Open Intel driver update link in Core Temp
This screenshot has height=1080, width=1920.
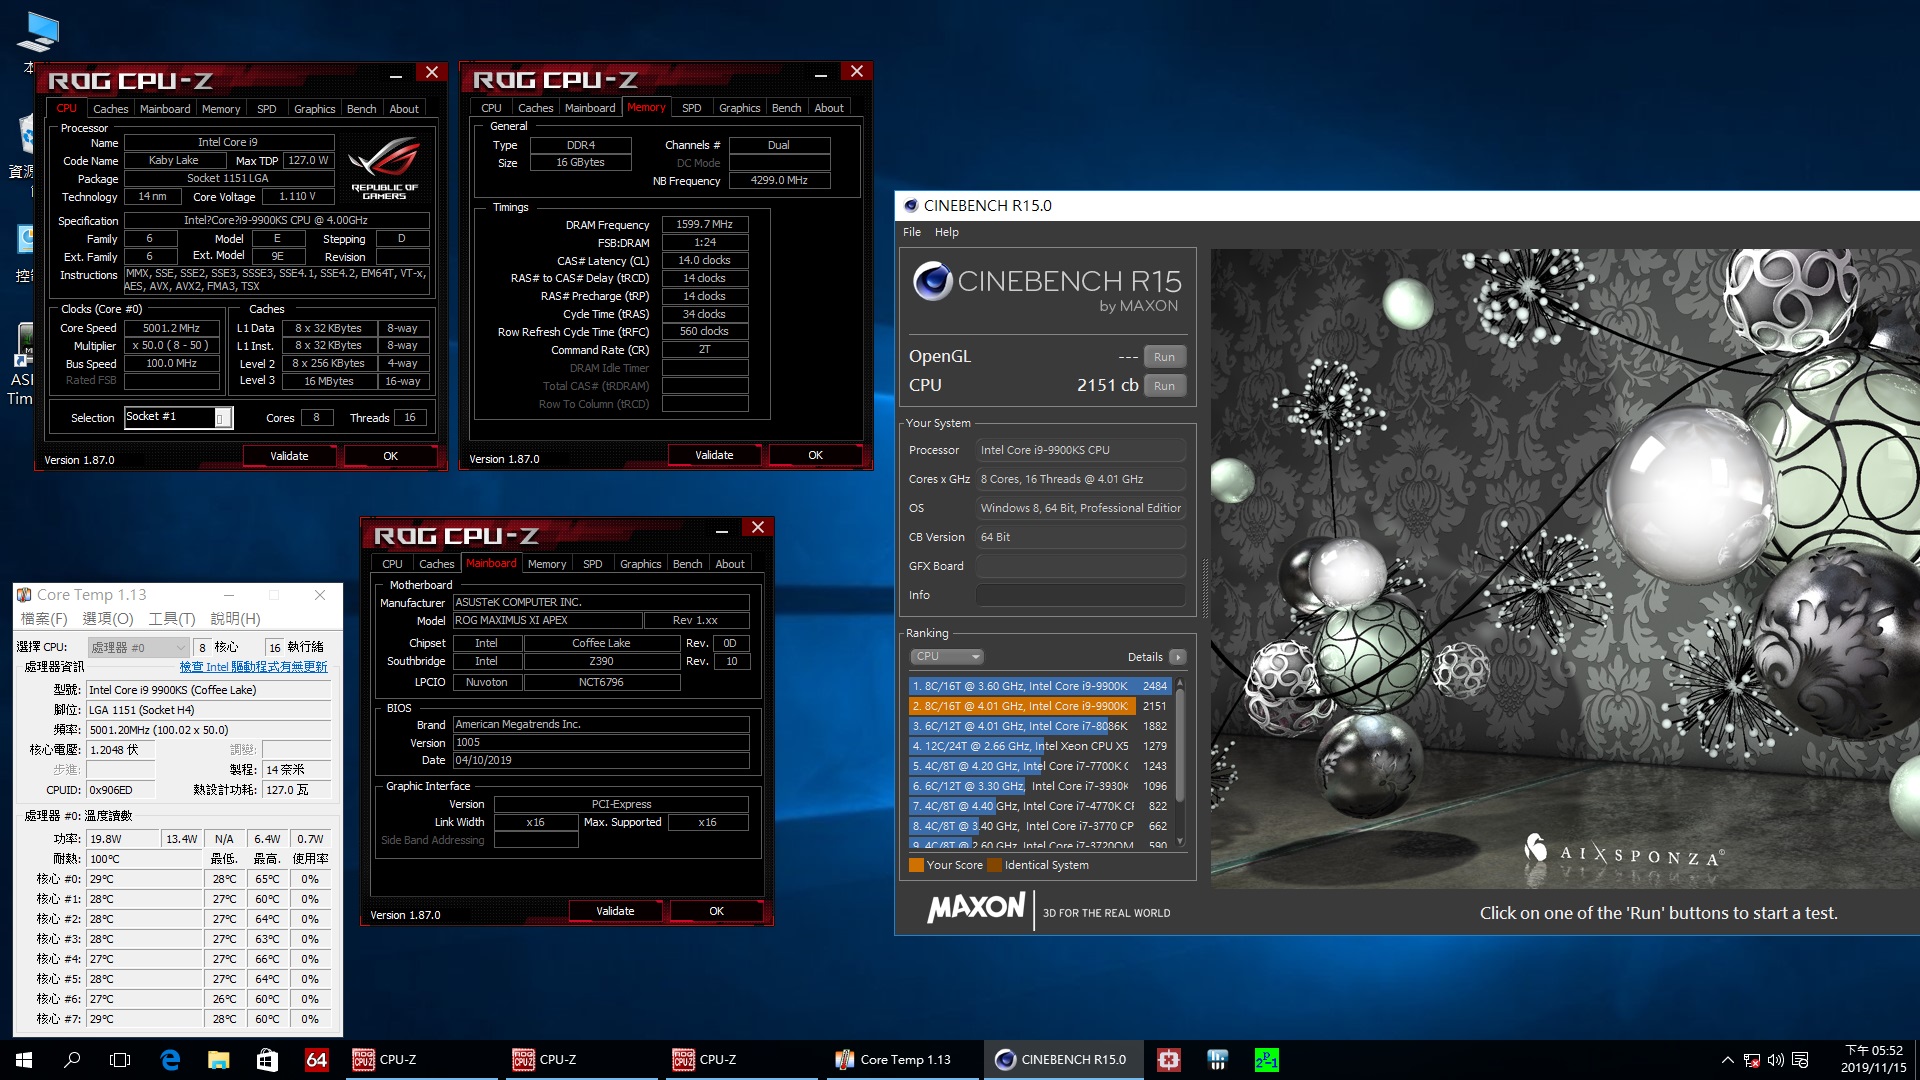point(253,667)
